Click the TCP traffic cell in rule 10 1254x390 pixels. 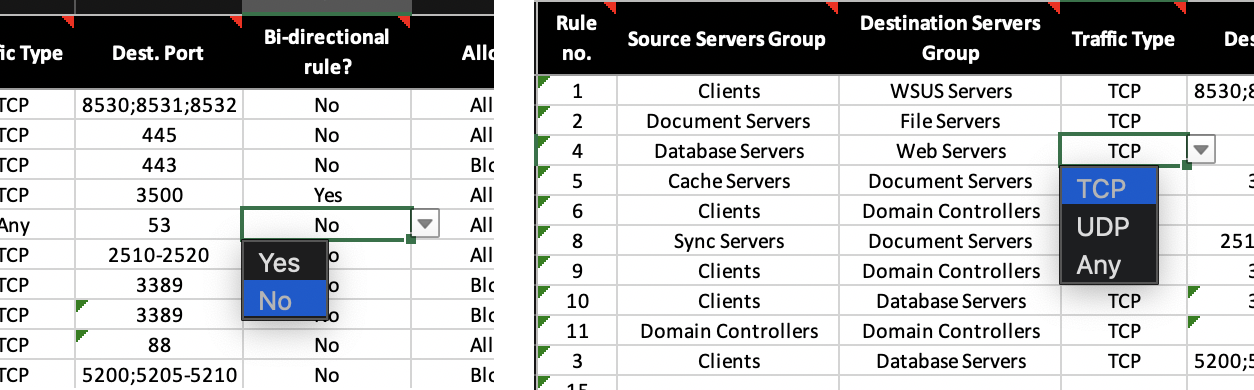point(1123,301)
